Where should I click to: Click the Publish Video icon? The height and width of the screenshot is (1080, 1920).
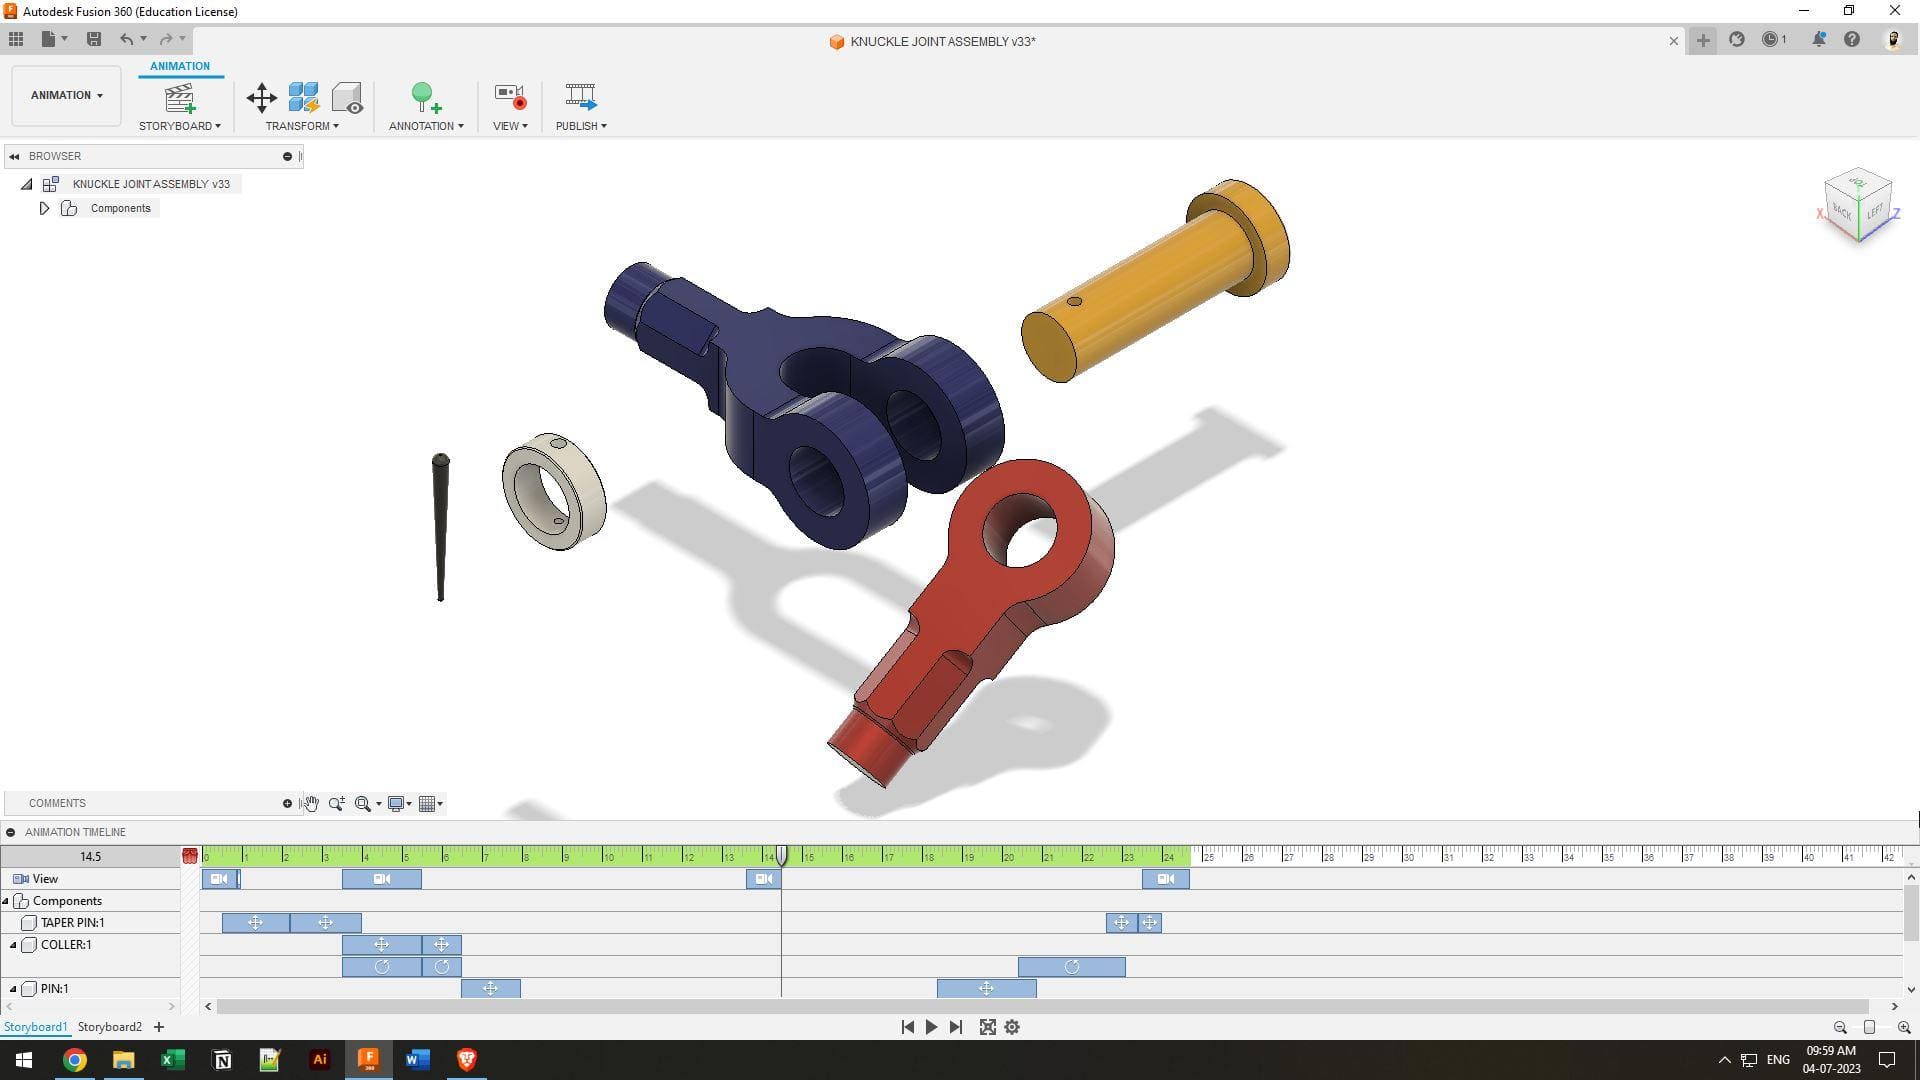pyautogui.click(x=581, y=97)
